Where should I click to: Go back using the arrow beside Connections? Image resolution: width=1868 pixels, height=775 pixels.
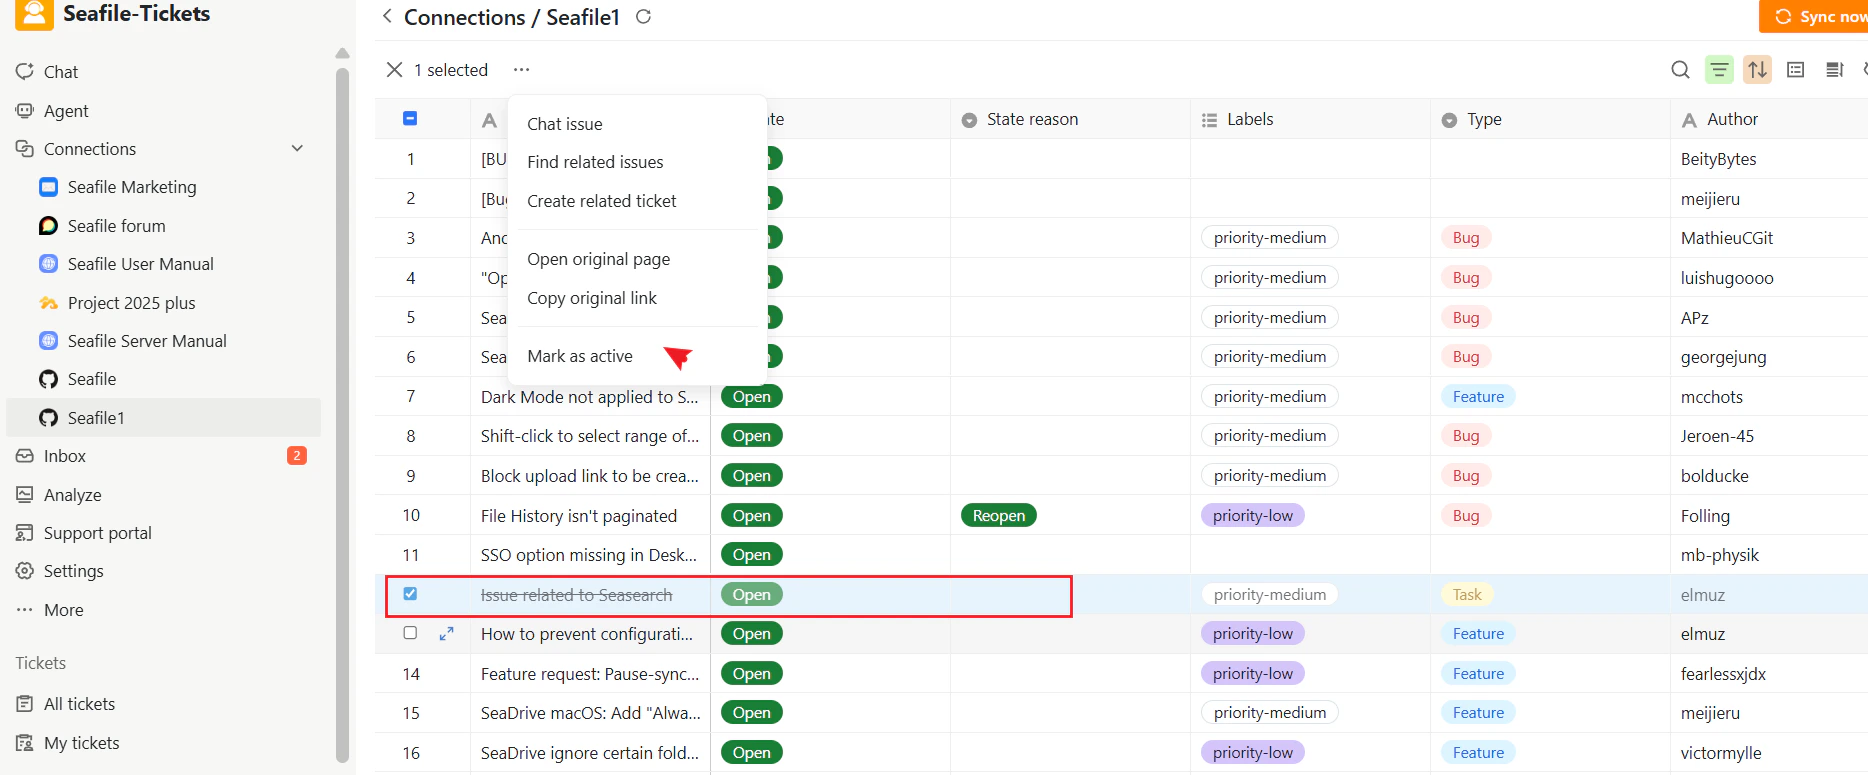pyautogui.click(x=387, y=16)
